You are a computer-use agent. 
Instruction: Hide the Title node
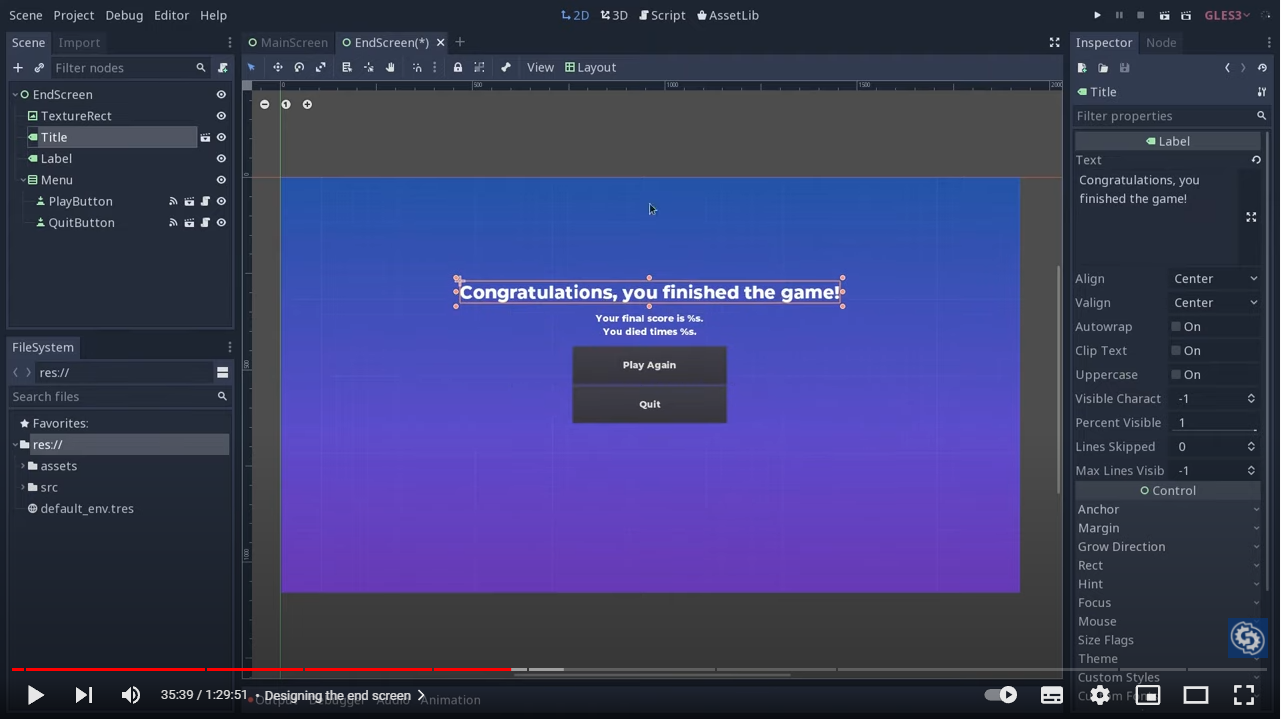tap(221, 137)
